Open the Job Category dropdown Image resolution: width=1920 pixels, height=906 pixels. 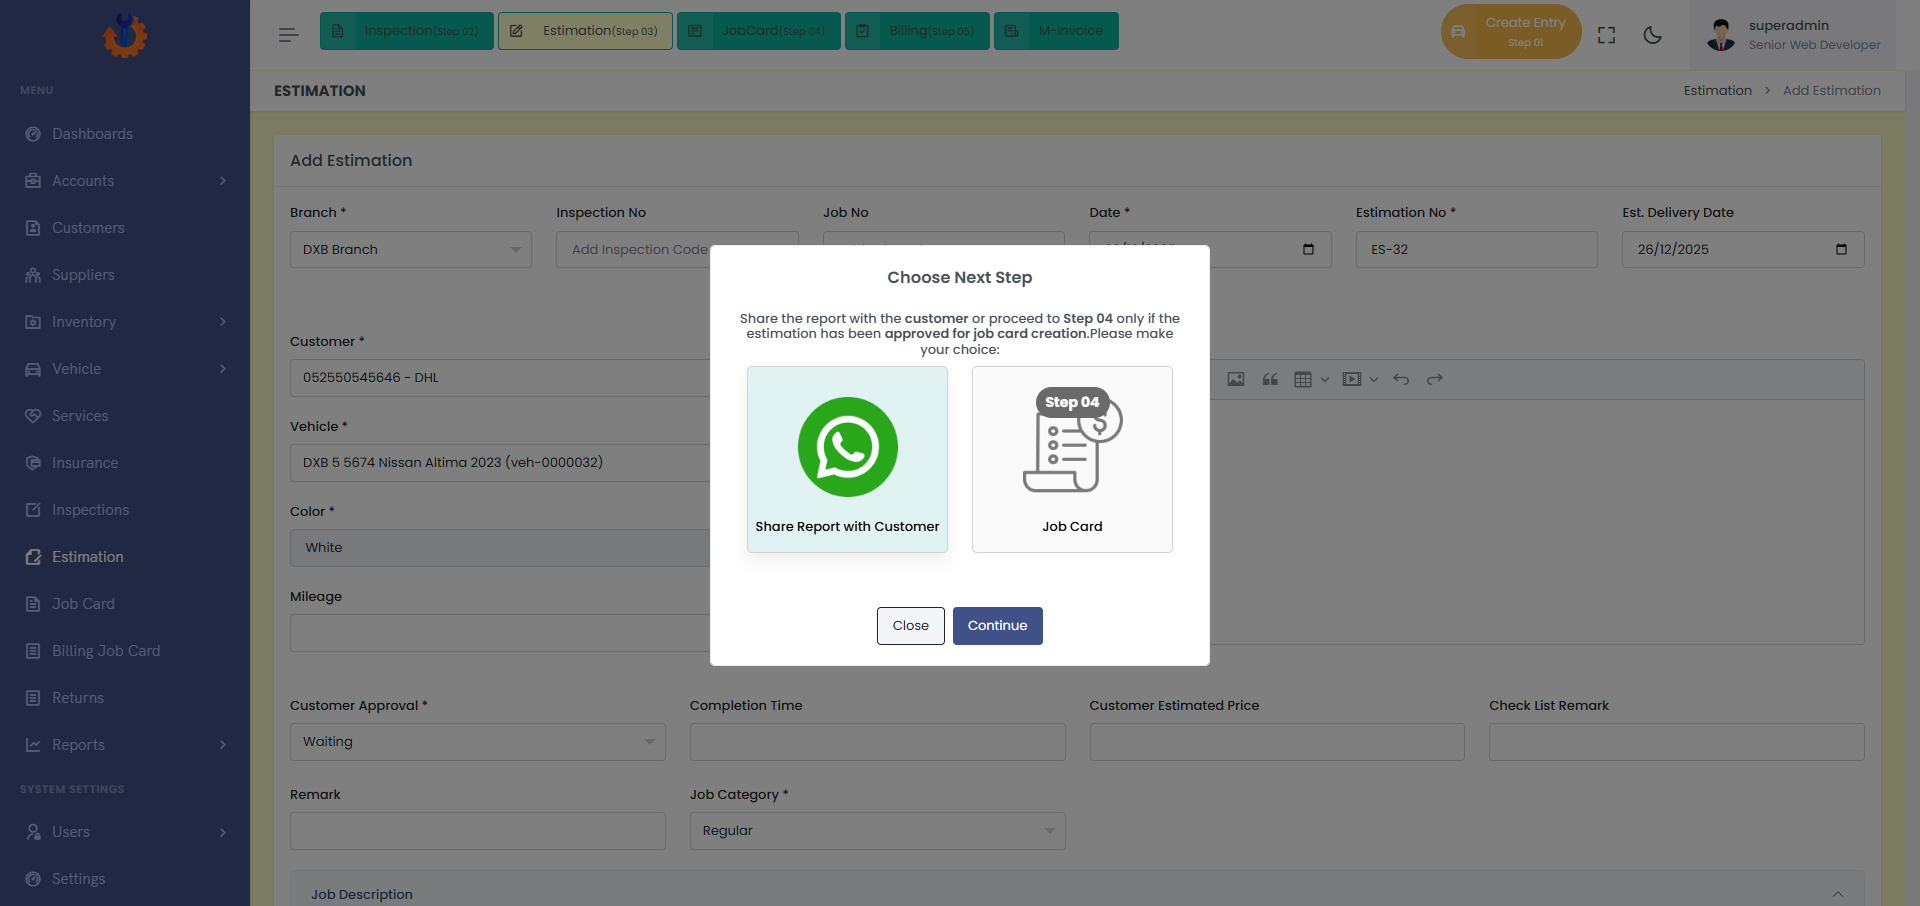coord(878,831)
